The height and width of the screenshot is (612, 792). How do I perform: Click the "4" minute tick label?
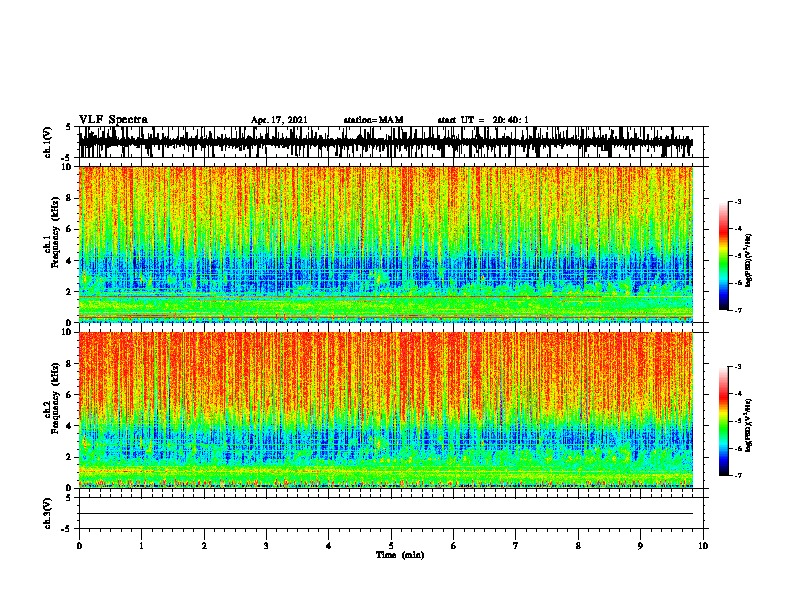point(329,546)
